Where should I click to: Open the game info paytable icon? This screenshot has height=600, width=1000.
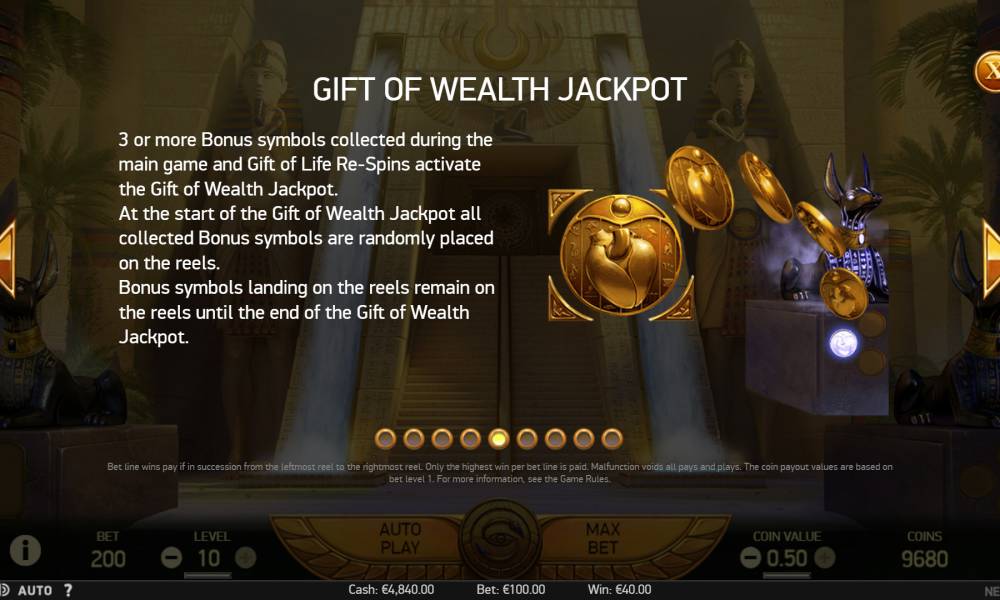click(x=26, y=550)
